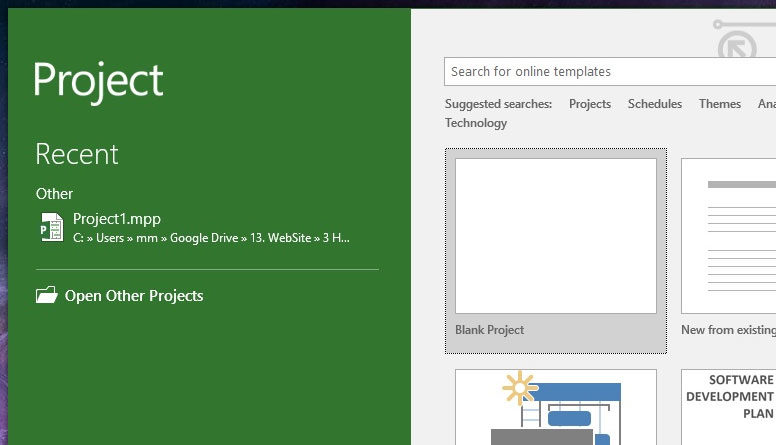Click the Project1.mpp file icon
The height and width of the screenshot is (445, 776).
[x=52, y=227]
